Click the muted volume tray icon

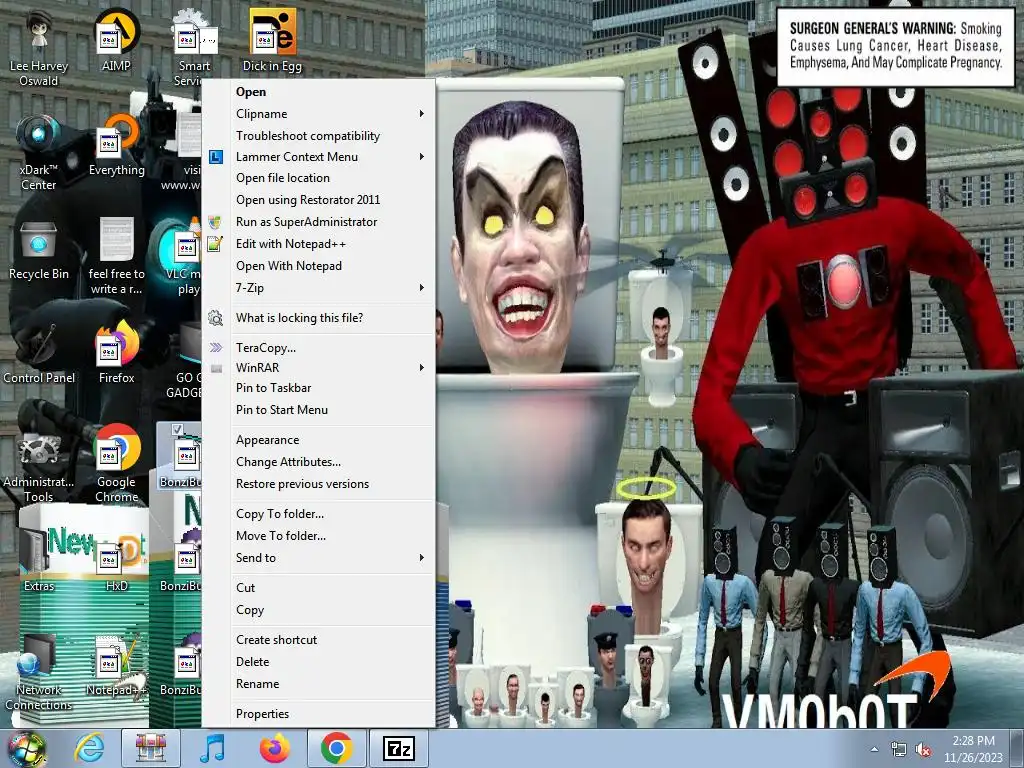click(x=923, y=750)
